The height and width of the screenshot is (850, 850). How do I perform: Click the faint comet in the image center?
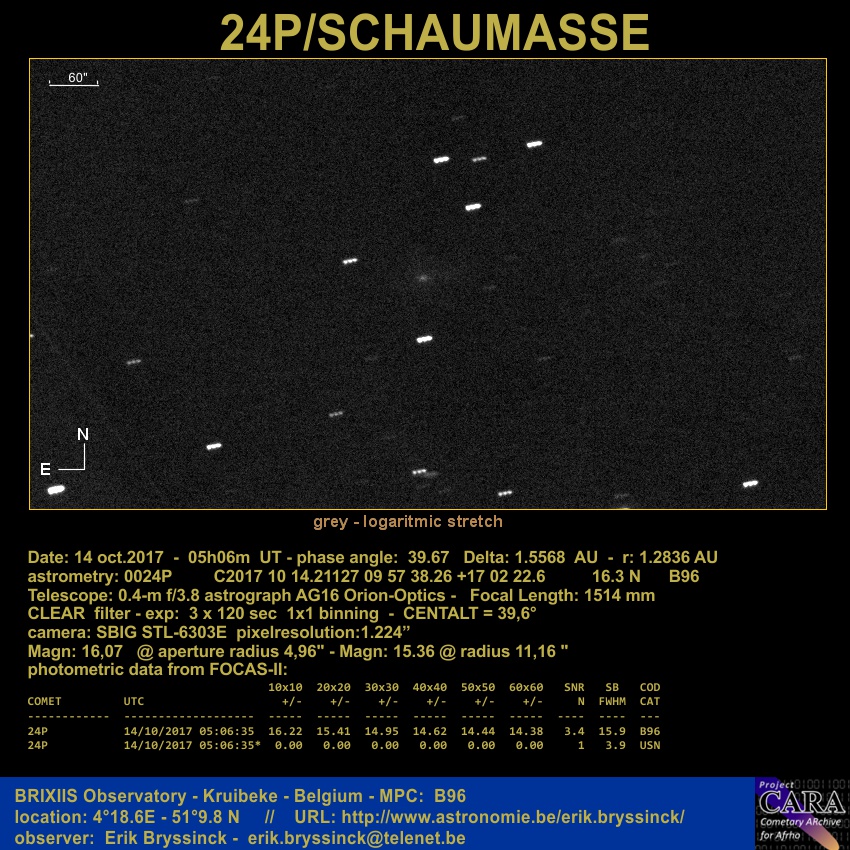424,278
